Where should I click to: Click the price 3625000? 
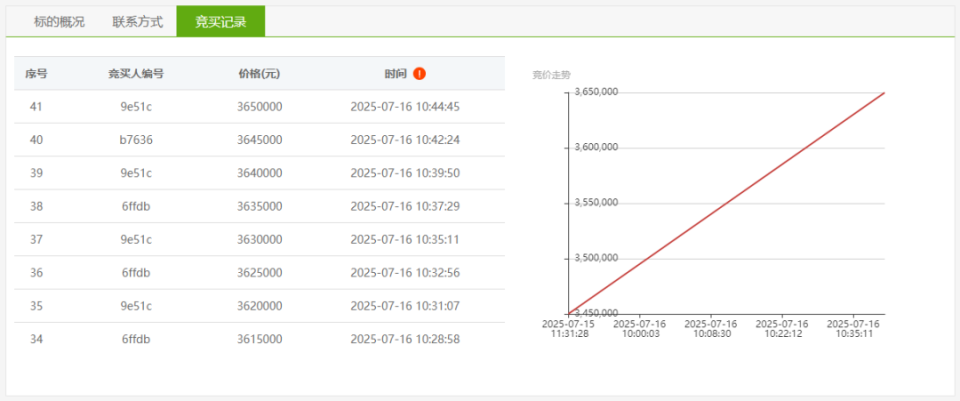coord(260,272)
